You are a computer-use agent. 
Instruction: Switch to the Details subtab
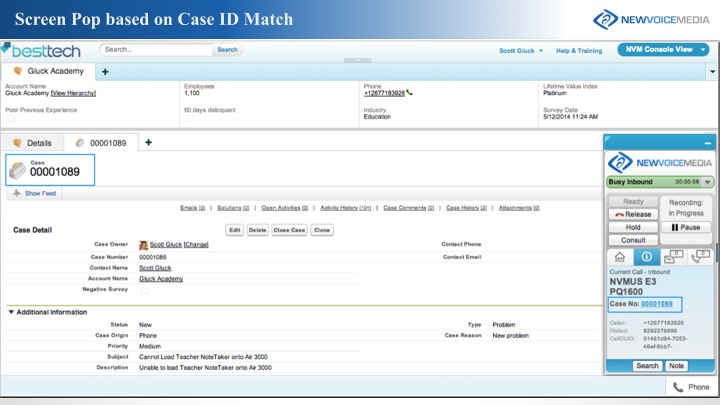point(32,143)
